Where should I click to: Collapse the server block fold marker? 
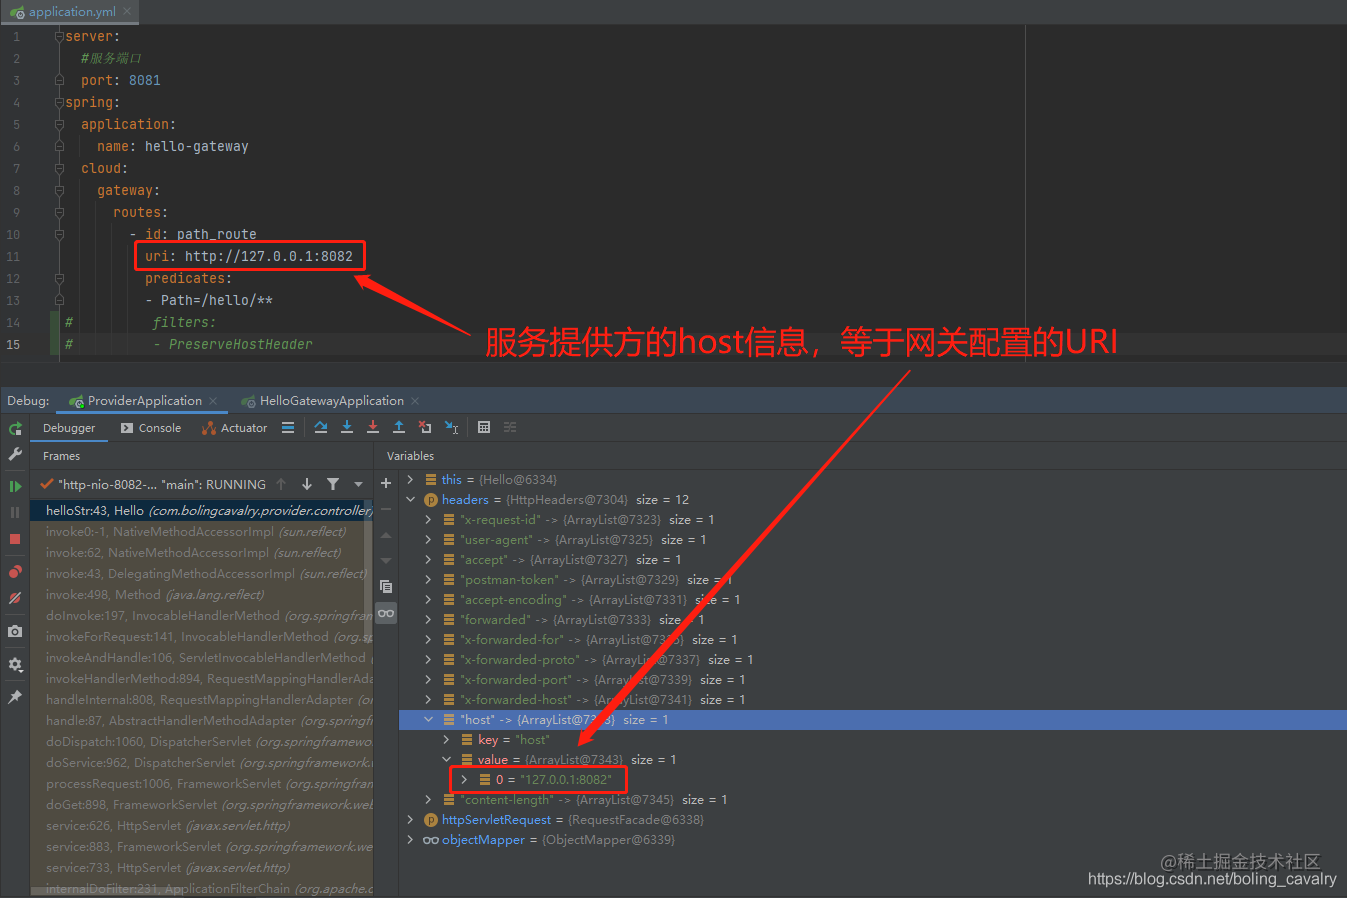pyautogui.click(x=59, y=36)
